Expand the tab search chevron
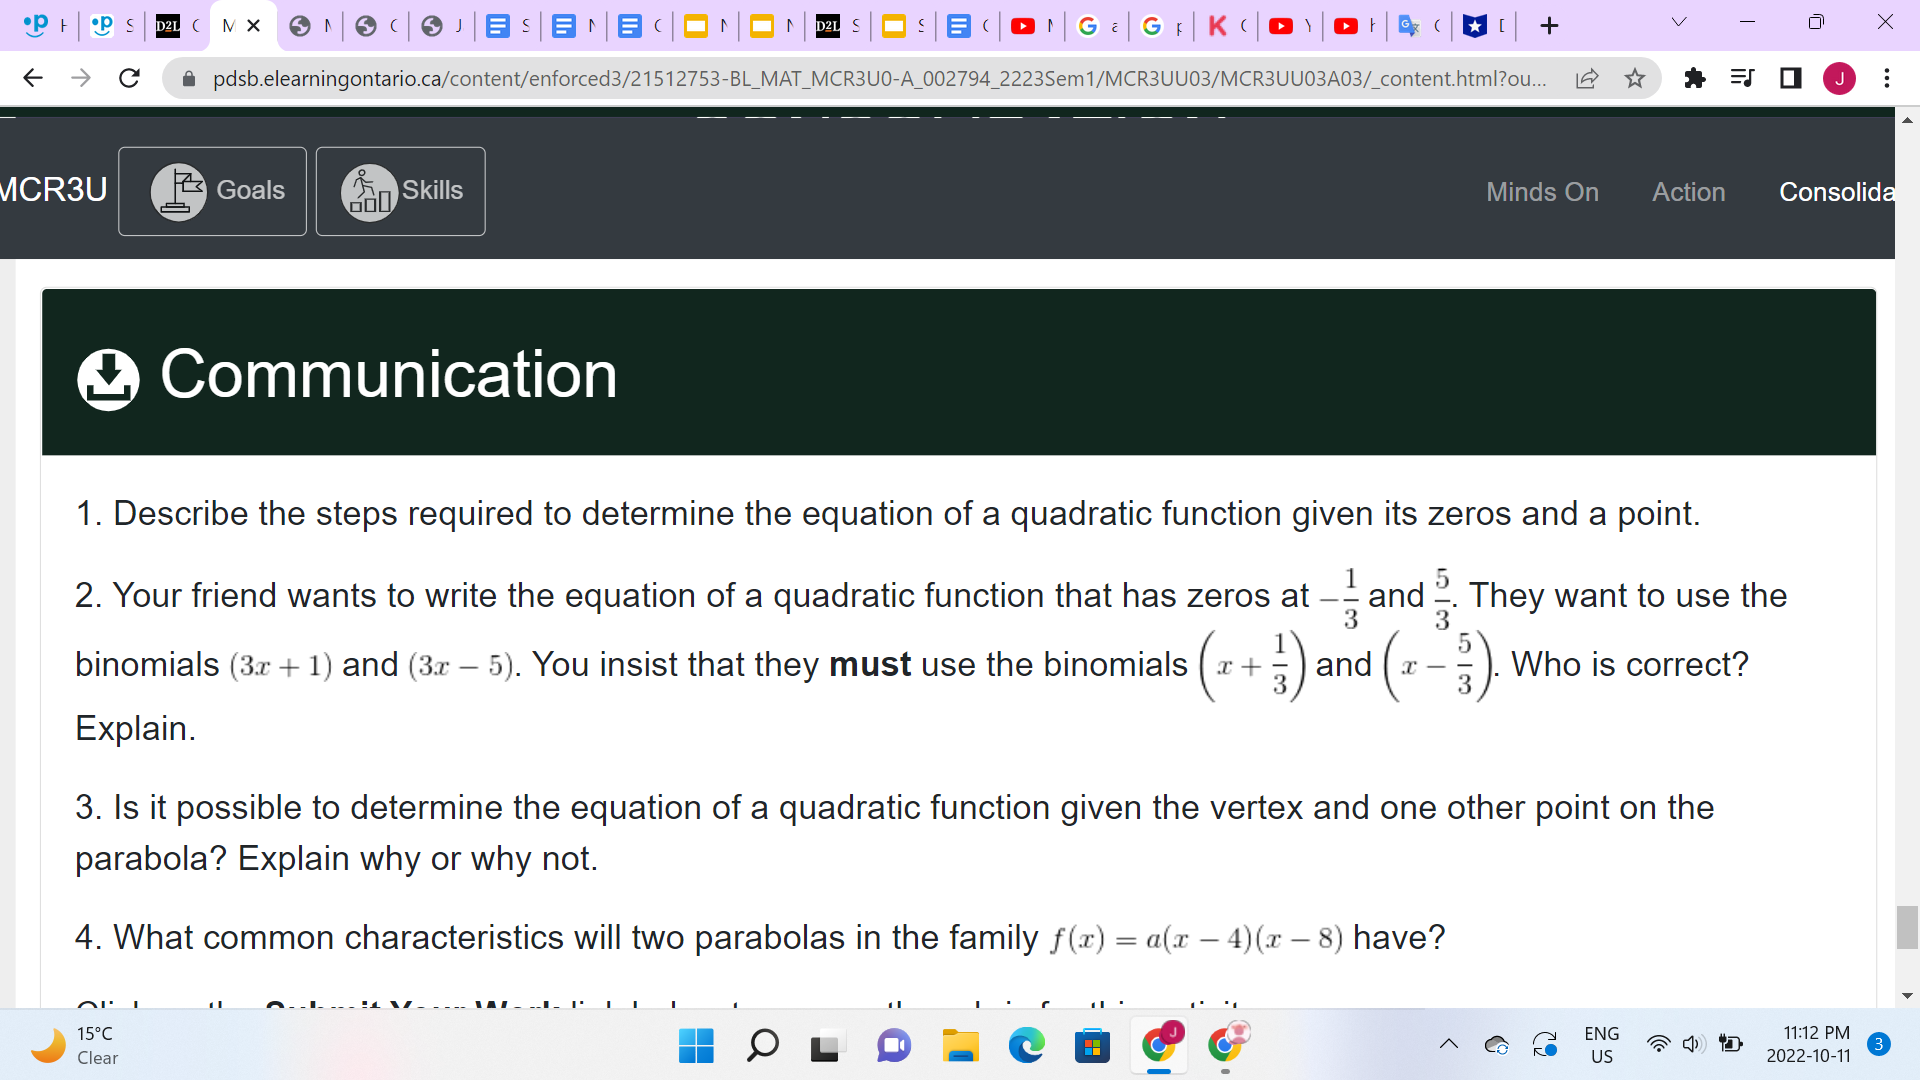The height and width of the screenshot is (1080, 1920). 1679,22
